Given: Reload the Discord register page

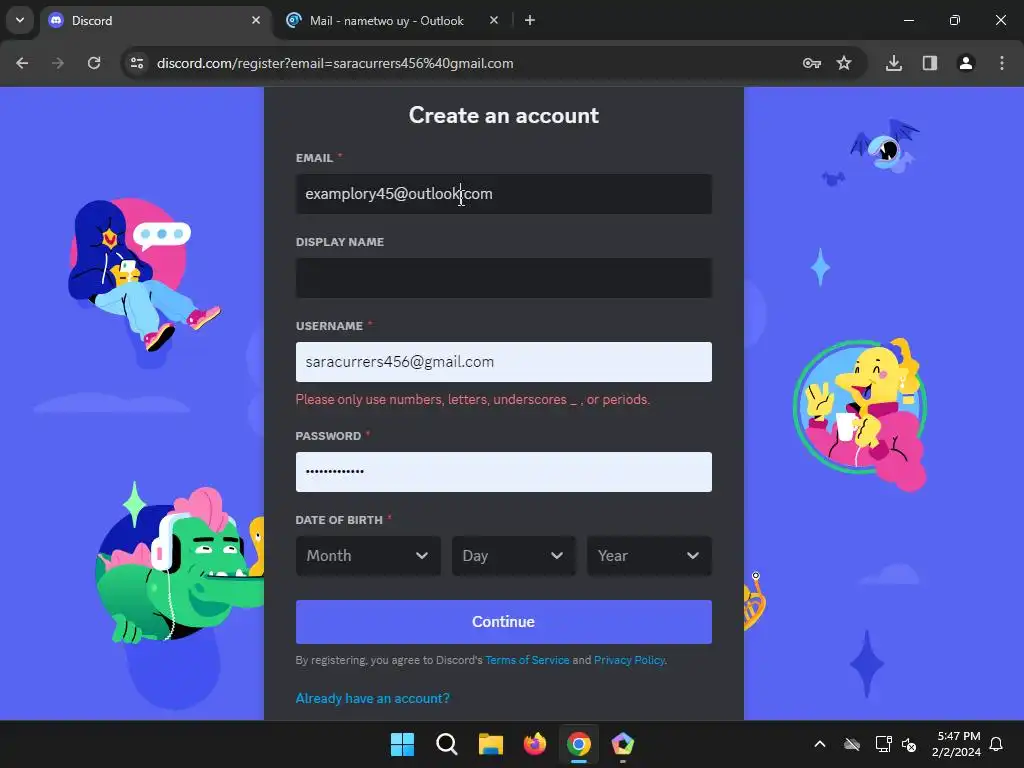Looking at the screenshot, I should pyautogui.click(x=94, y=63).
